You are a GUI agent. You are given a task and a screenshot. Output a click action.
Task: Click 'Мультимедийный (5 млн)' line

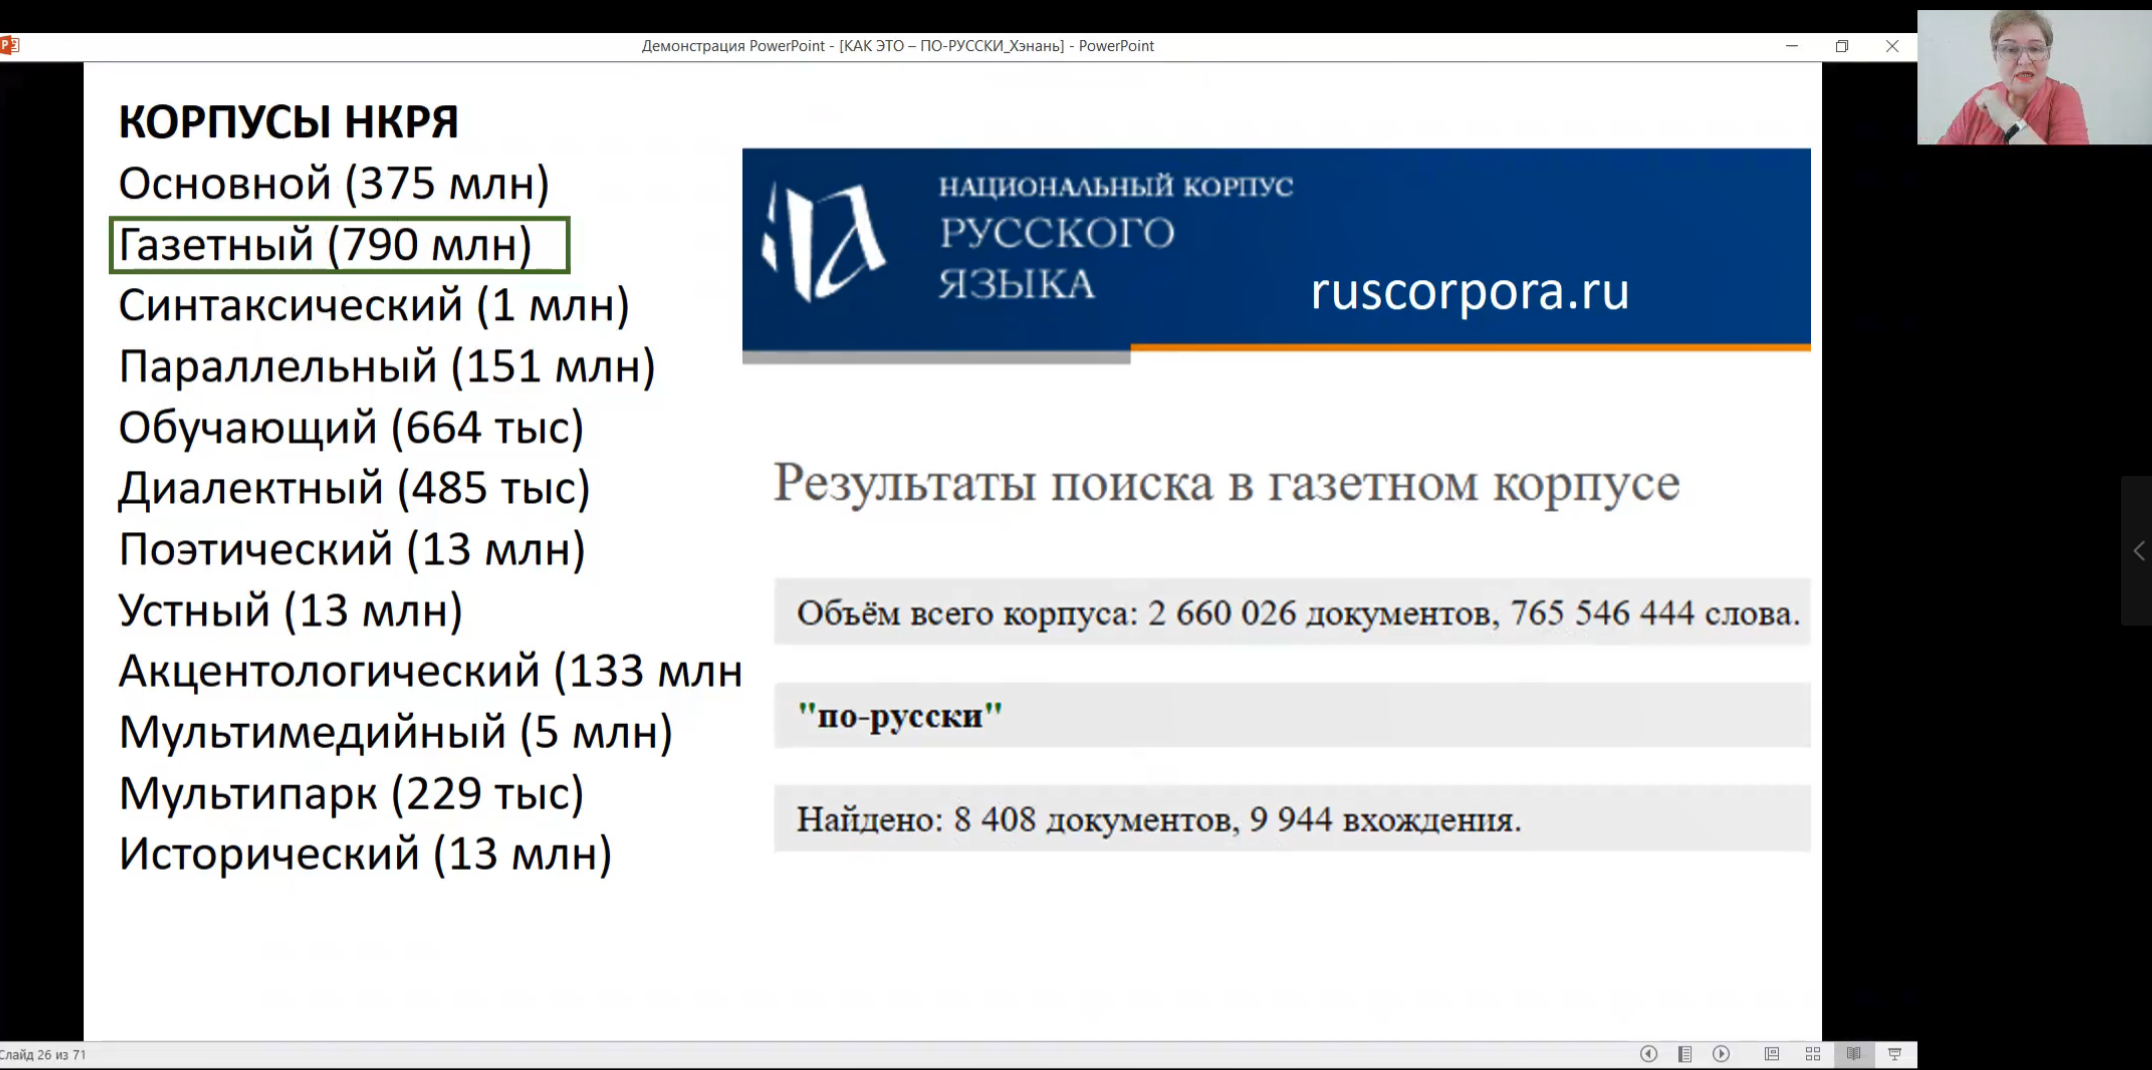pyautogui.click(x=395, y=732)
